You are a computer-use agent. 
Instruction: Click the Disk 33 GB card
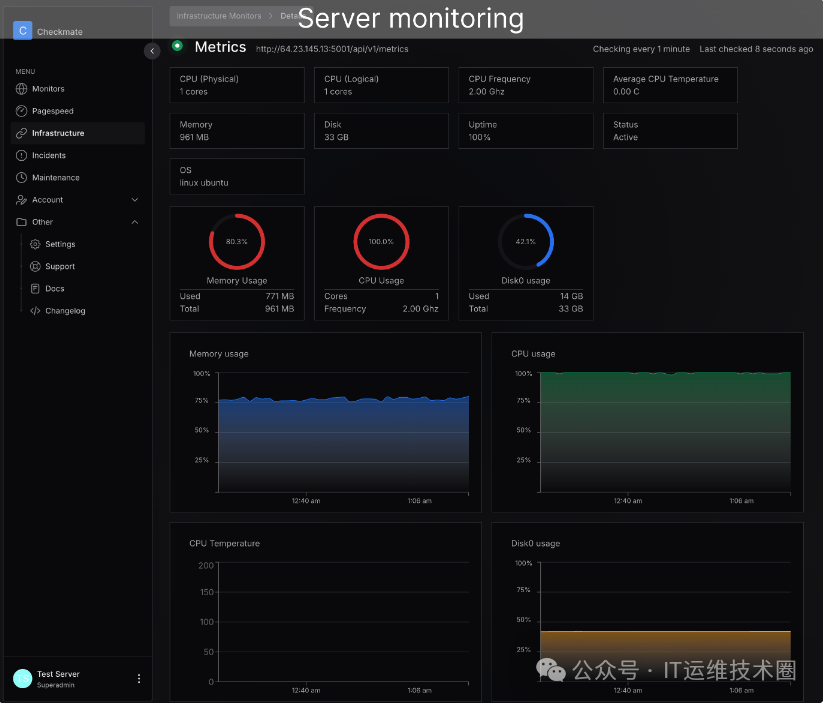click(382, 131)
